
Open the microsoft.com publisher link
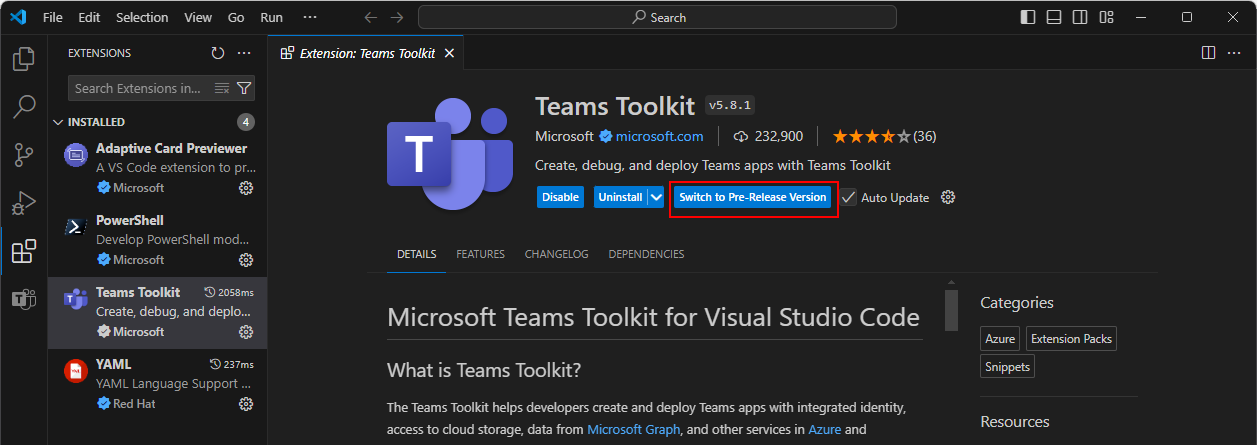659,136
